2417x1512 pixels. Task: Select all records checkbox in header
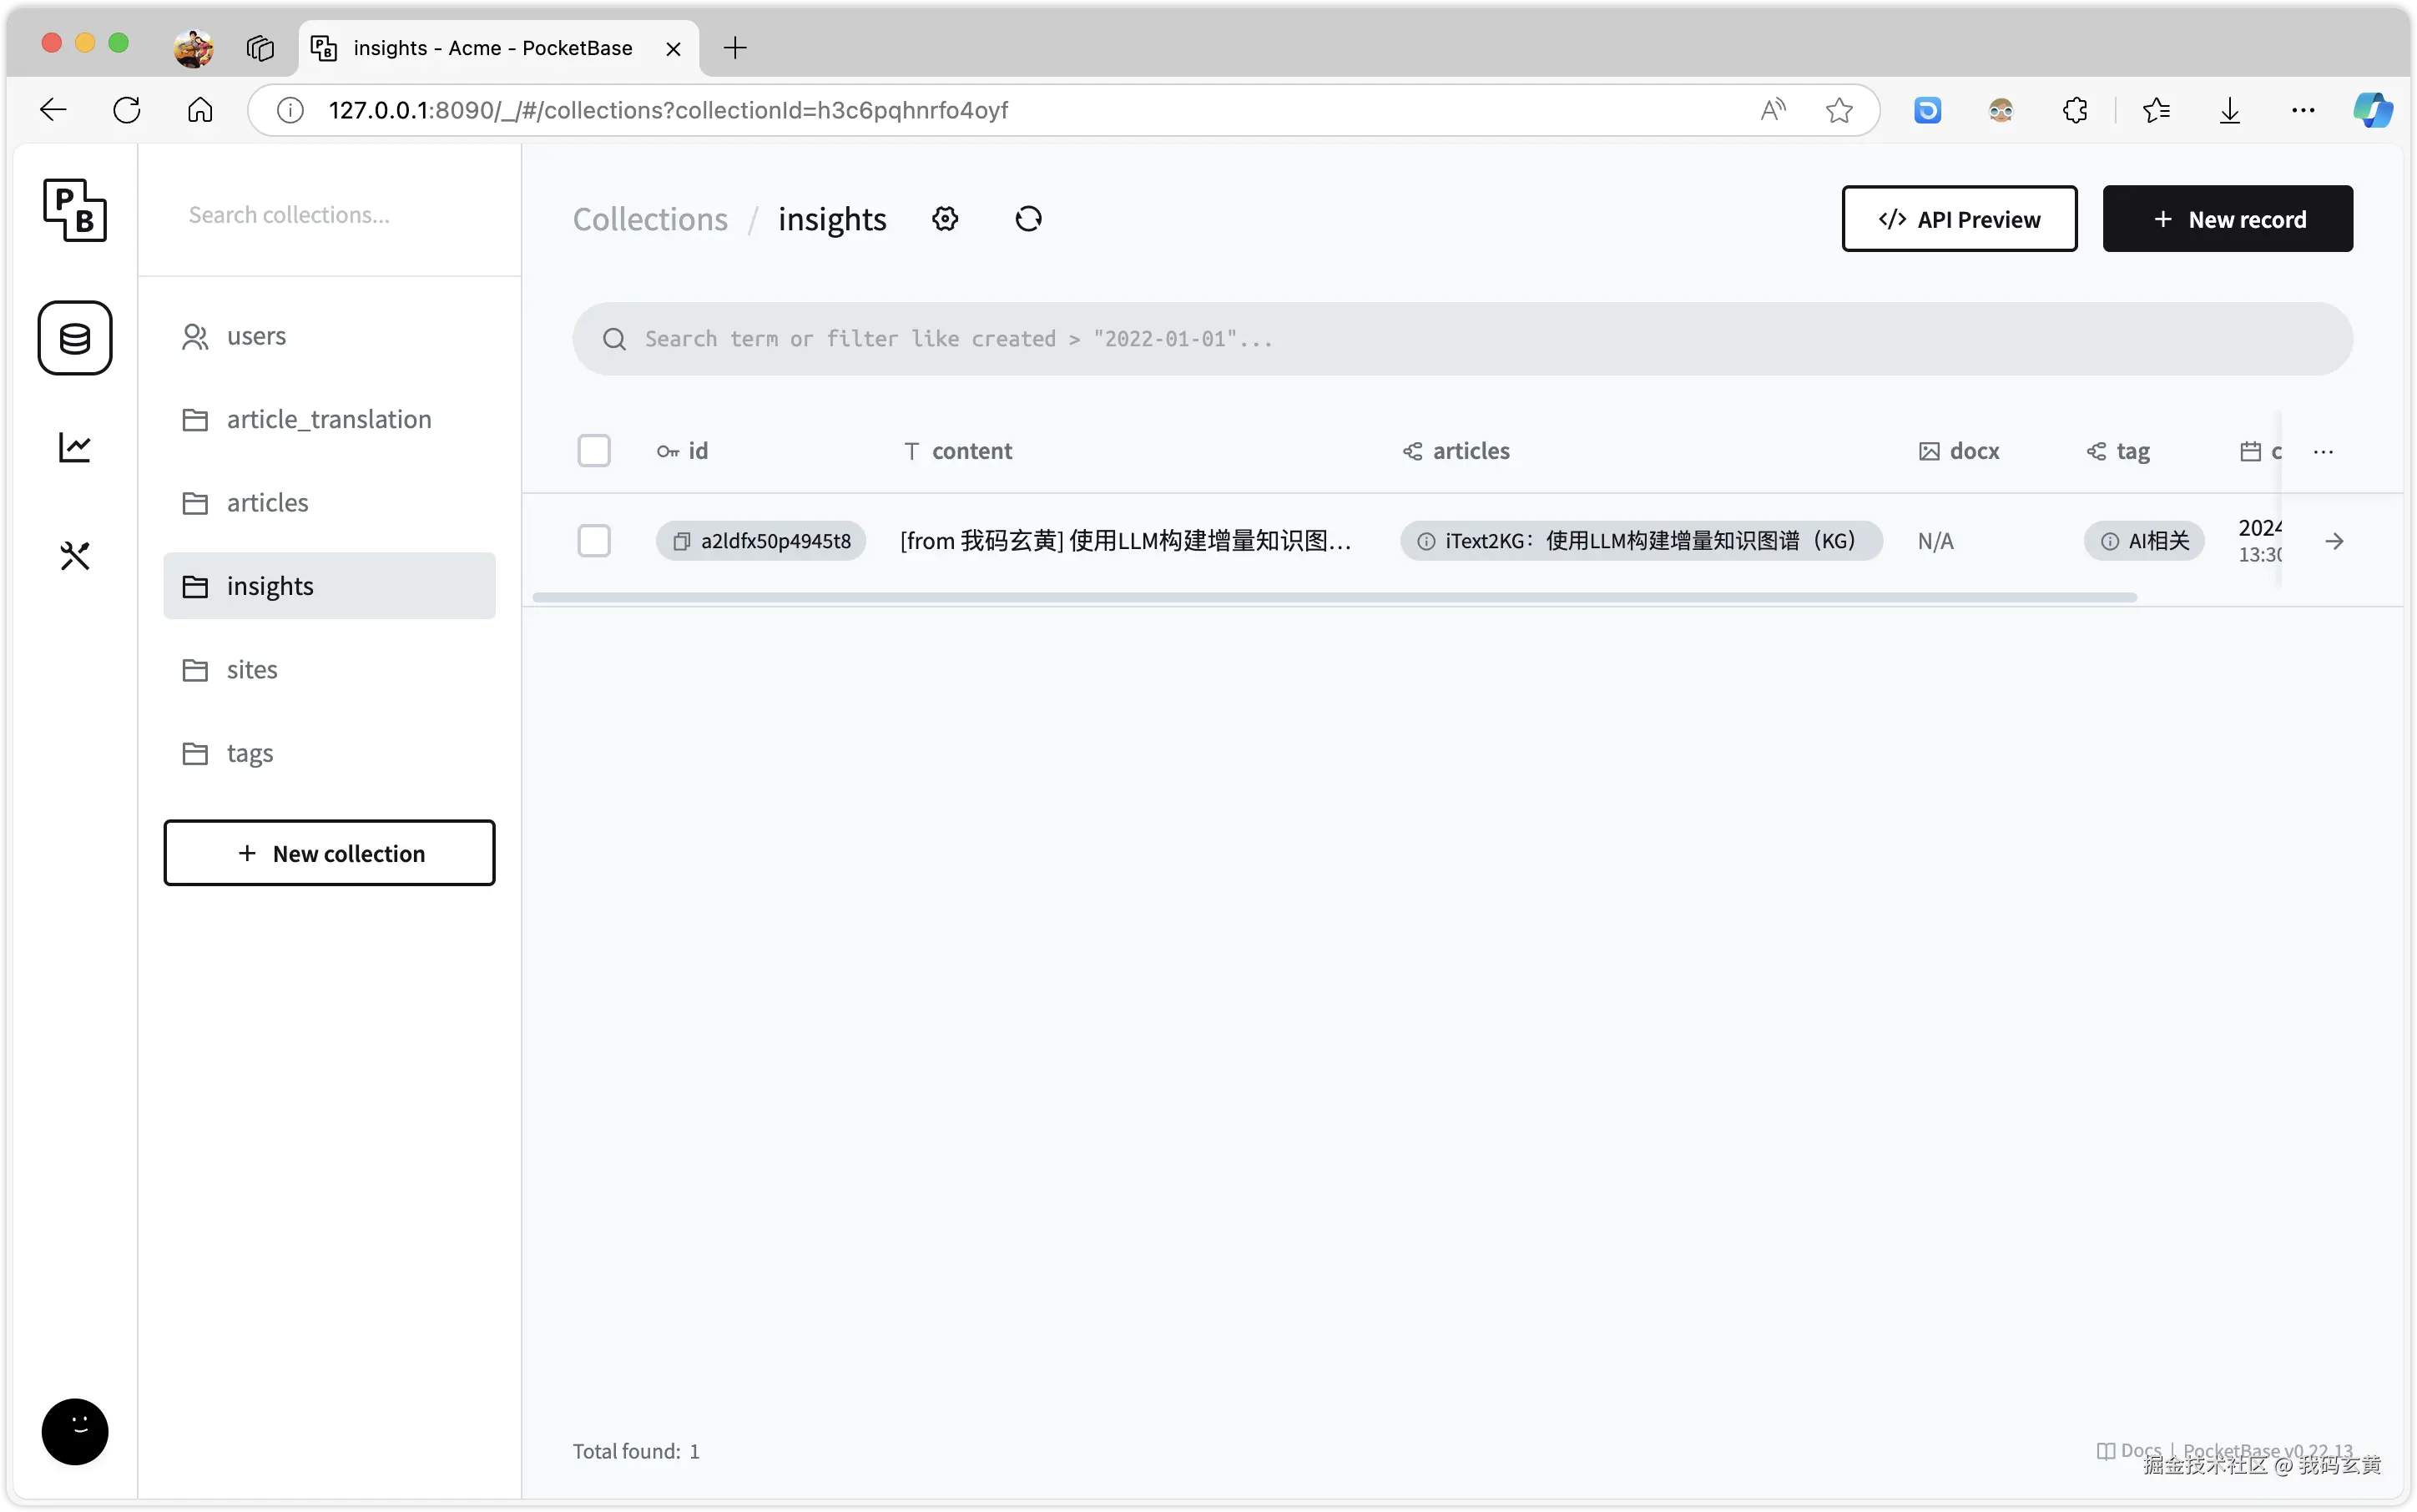[x=594, y=451]
